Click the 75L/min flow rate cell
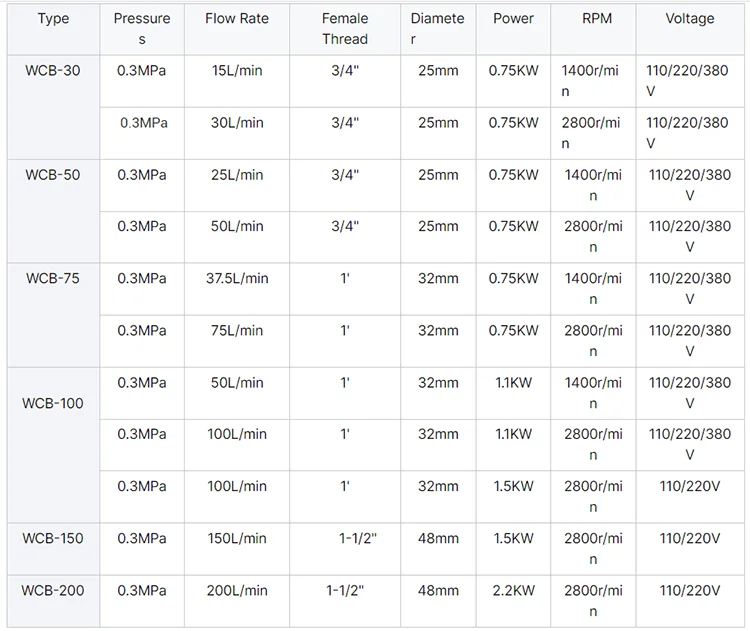750x631 pixels. 237,341
